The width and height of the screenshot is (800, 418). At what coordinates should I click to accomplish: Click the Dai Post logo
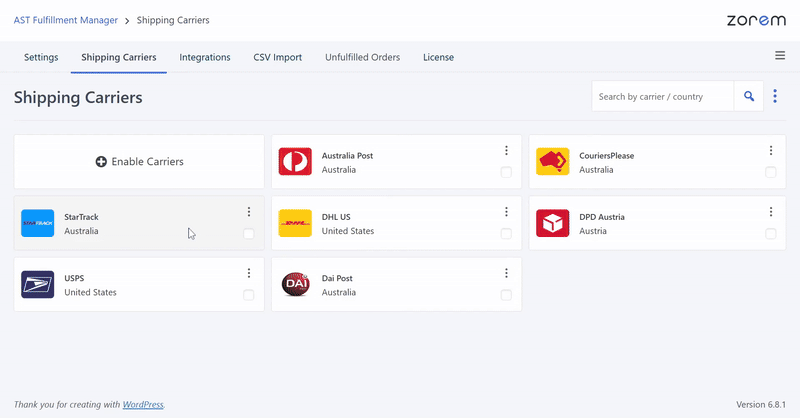[295, 285]
